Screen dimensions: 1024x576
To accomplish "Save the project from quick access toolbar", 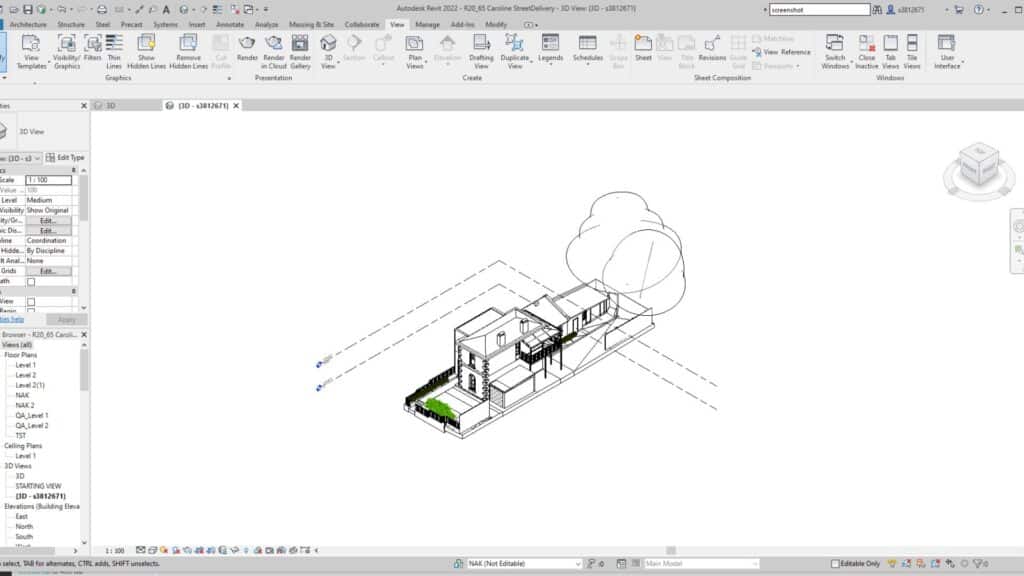I will [x=27, y=9].
